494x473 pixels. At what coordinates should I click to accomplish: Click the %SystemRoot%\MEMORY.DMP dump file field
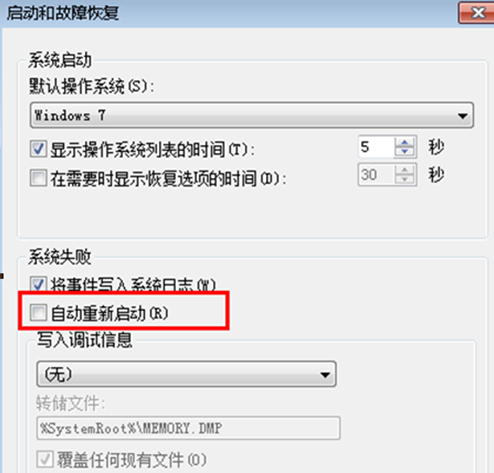(x=188, y=428)
